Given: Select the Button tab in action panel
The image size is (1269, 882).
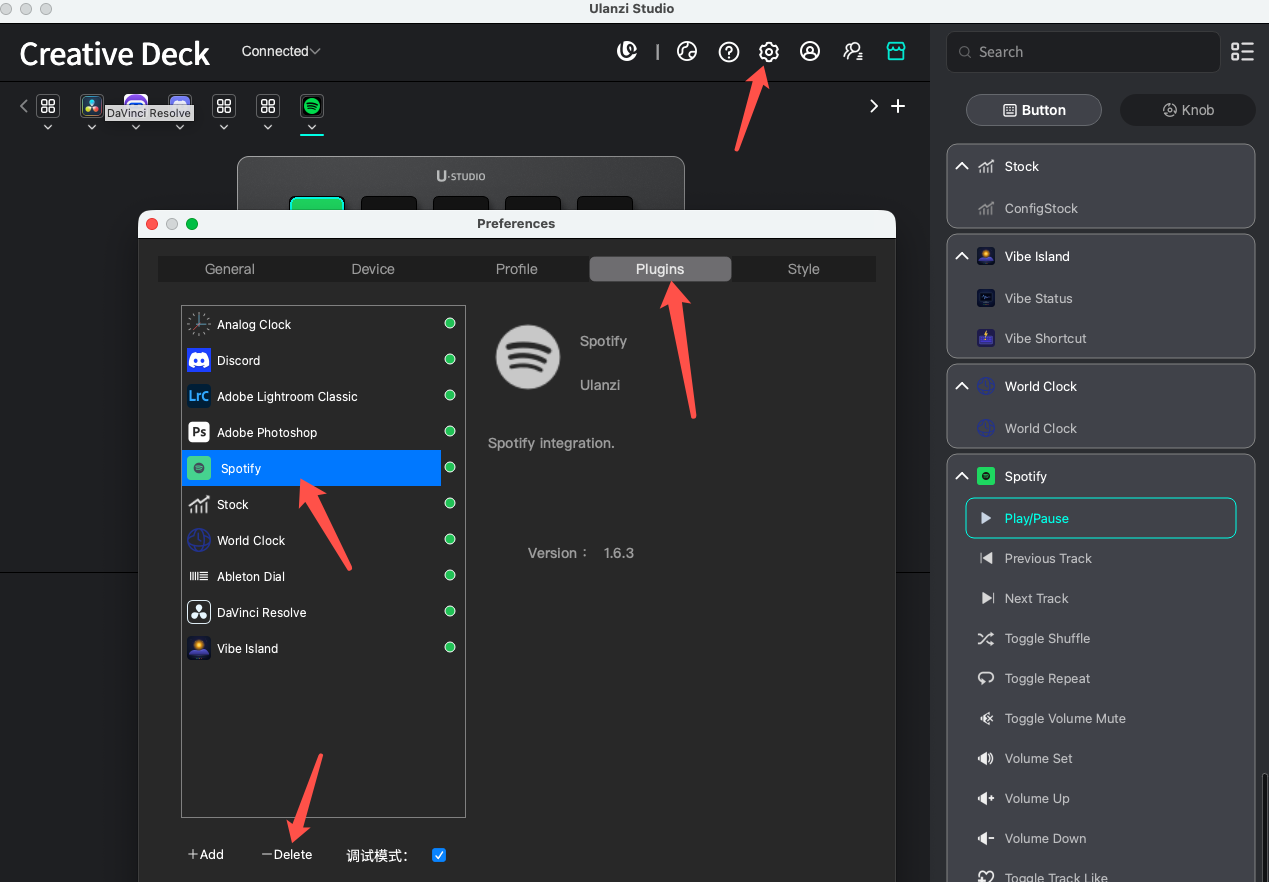Looking at the screenshot, I should click(x=1034, y=110).
